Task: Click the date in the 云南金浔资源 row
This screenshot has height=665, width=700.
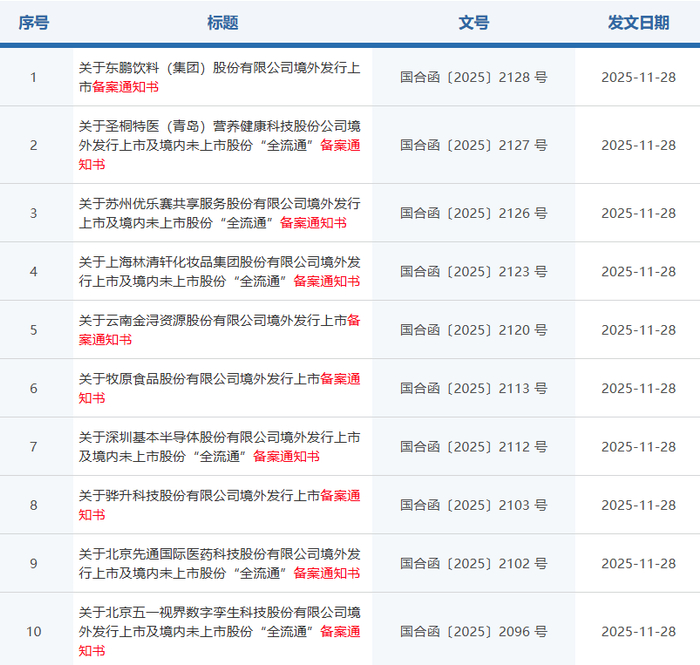Action: click(x=638, y=330)
